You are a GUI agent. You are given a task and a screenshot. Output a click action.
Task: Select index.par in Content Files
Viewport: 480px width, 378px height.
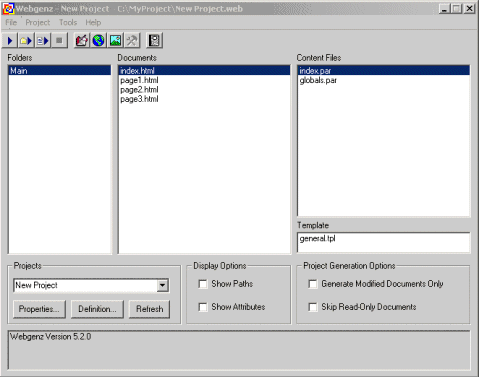click(x=384, y=71)
